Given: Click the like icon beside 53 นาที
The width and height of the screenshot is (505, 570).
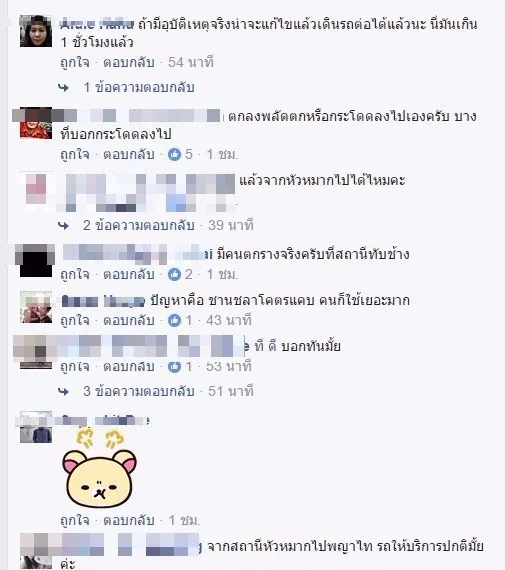Looking at the screenshot, I should [175, 366].
